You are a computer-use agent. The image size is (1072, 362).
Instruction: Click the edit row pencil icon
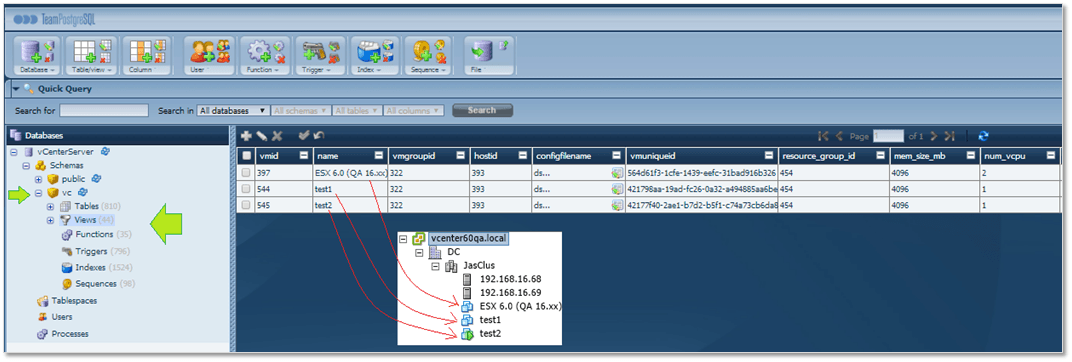click(x=262, y=136)
